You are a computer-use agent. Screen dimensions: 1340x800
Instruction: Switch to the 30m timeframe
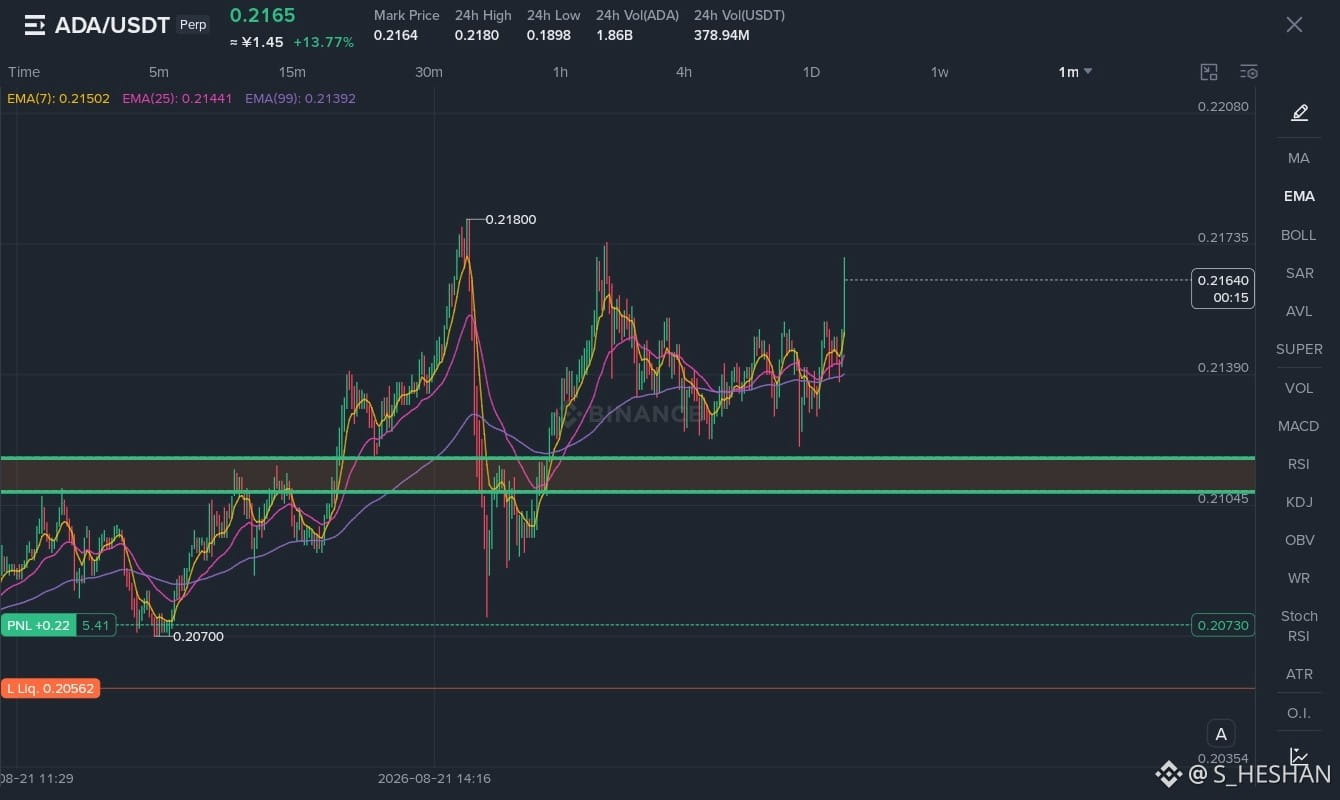click(x=429, y=72)
